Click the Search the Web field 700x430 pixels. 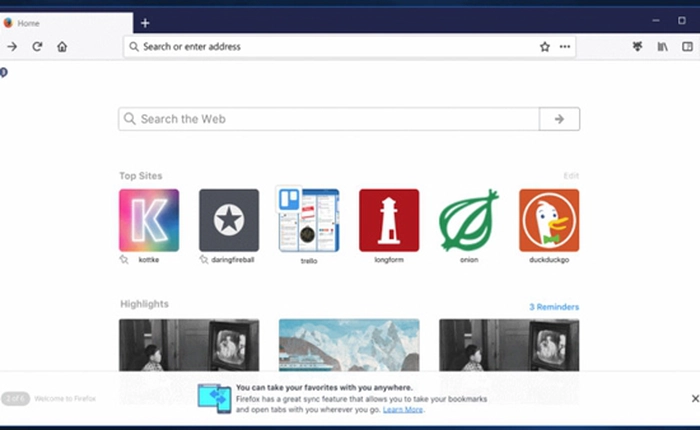coord(329,119)
